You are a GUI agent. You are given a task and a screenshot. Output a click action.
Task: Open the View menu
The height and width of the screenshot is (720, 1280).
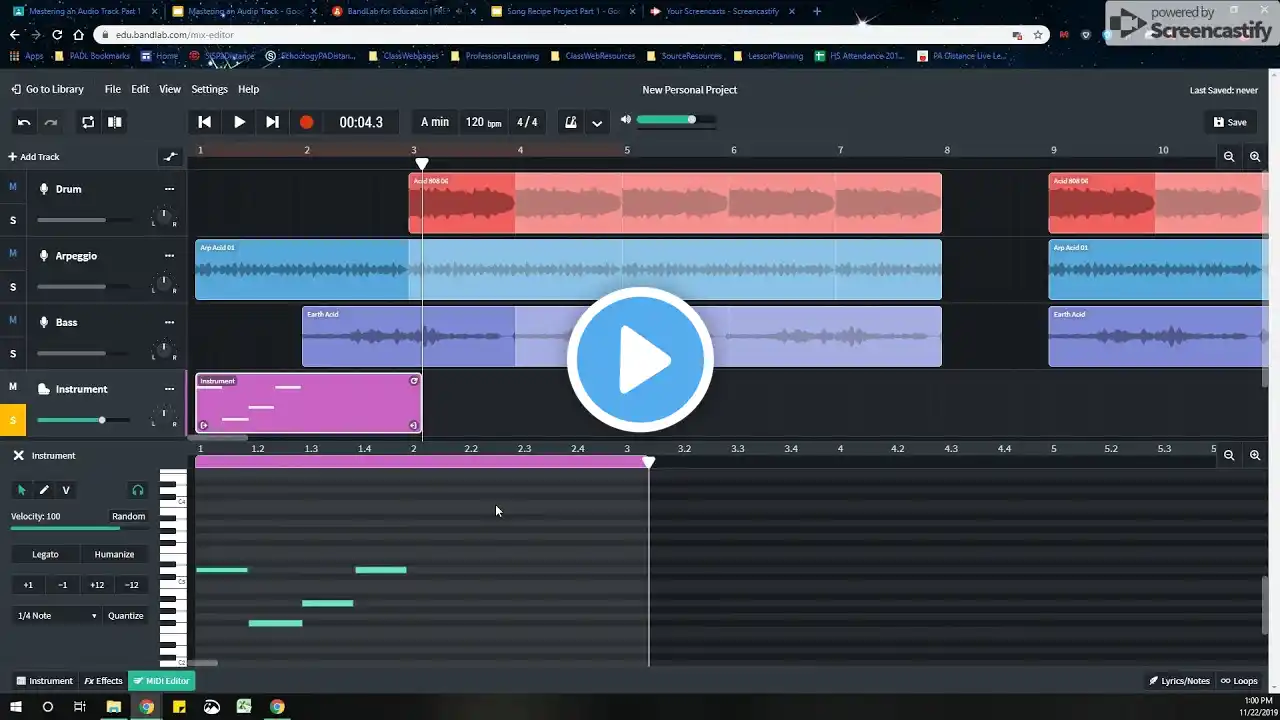[x=170, y=89]
